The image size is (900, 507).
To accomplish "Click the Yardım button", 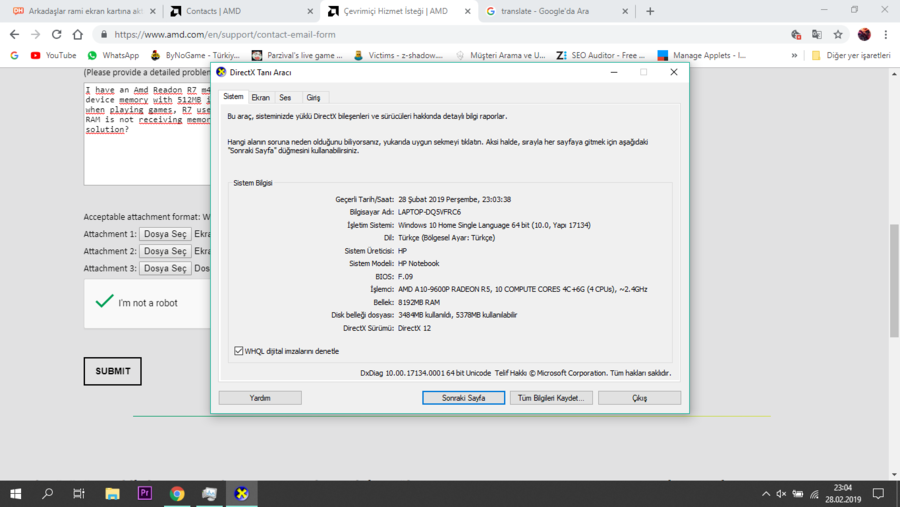I will point(260,398).
